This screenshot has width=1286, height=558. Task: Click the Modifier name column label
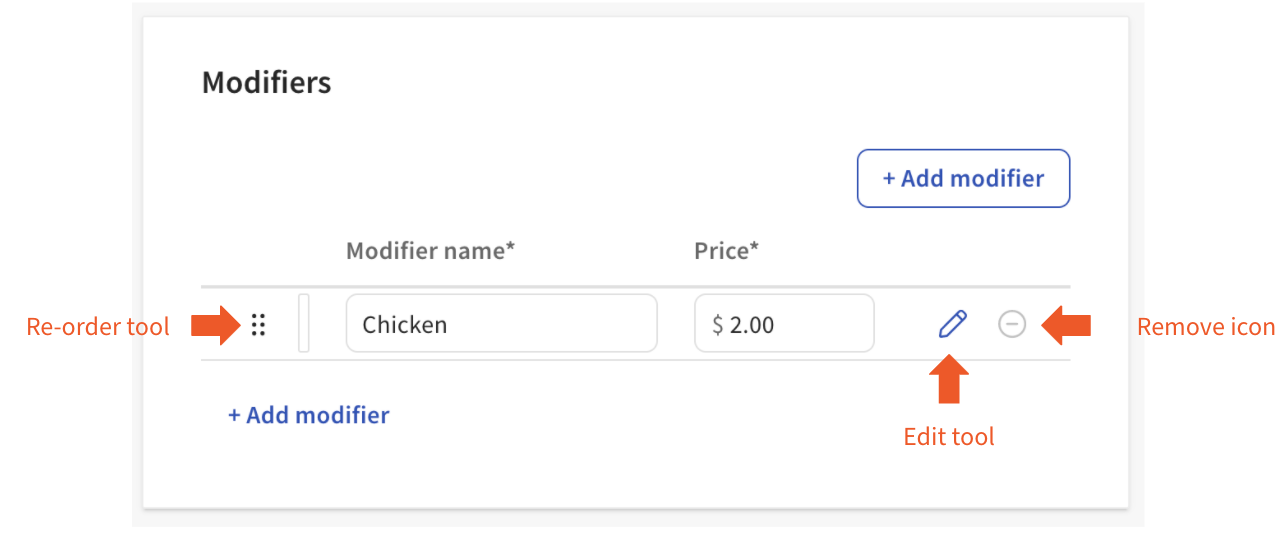click(430, 251)
